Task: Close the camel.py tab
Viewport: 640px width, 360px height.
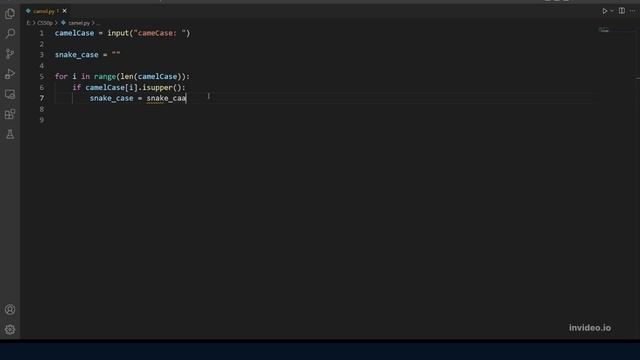Action: pos(64,11)
